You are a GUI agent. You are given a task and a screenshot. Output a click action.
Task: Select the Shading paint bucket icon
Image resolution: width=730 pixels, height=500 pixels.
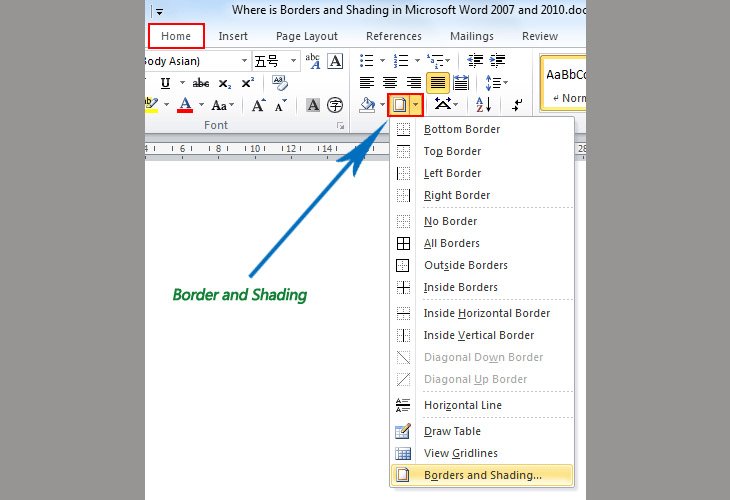coord(368,105)
